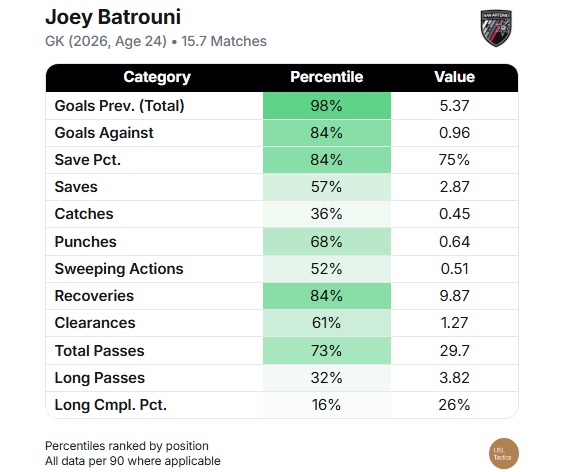The height and width of the screenshot is (472, 561).
Task: Select the Category column header
Action: (157, 77)
